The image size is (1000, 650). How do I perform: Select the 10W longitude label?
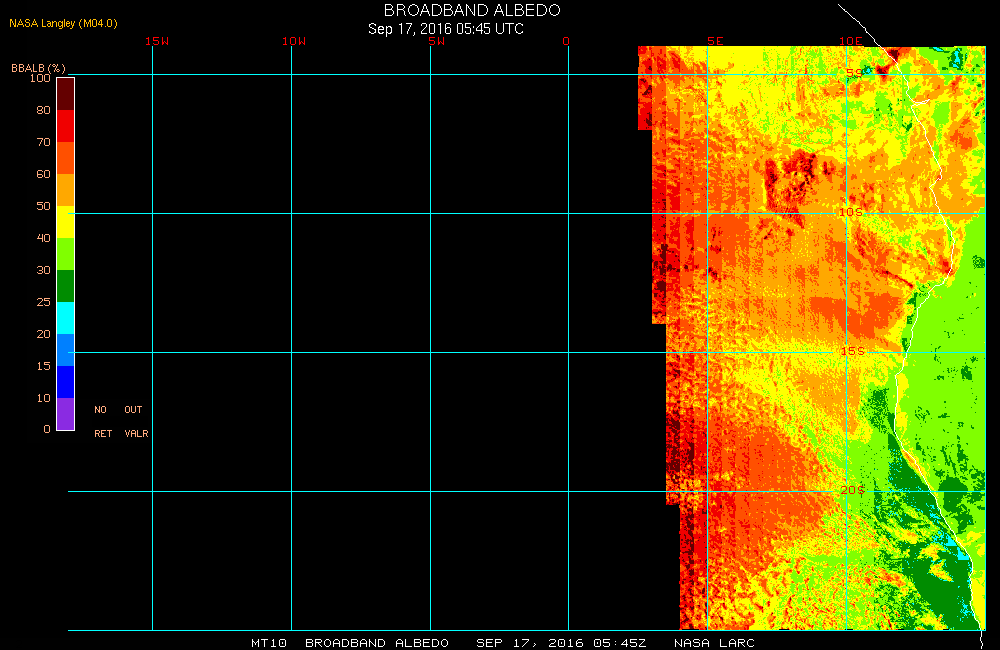click(294, 41)
